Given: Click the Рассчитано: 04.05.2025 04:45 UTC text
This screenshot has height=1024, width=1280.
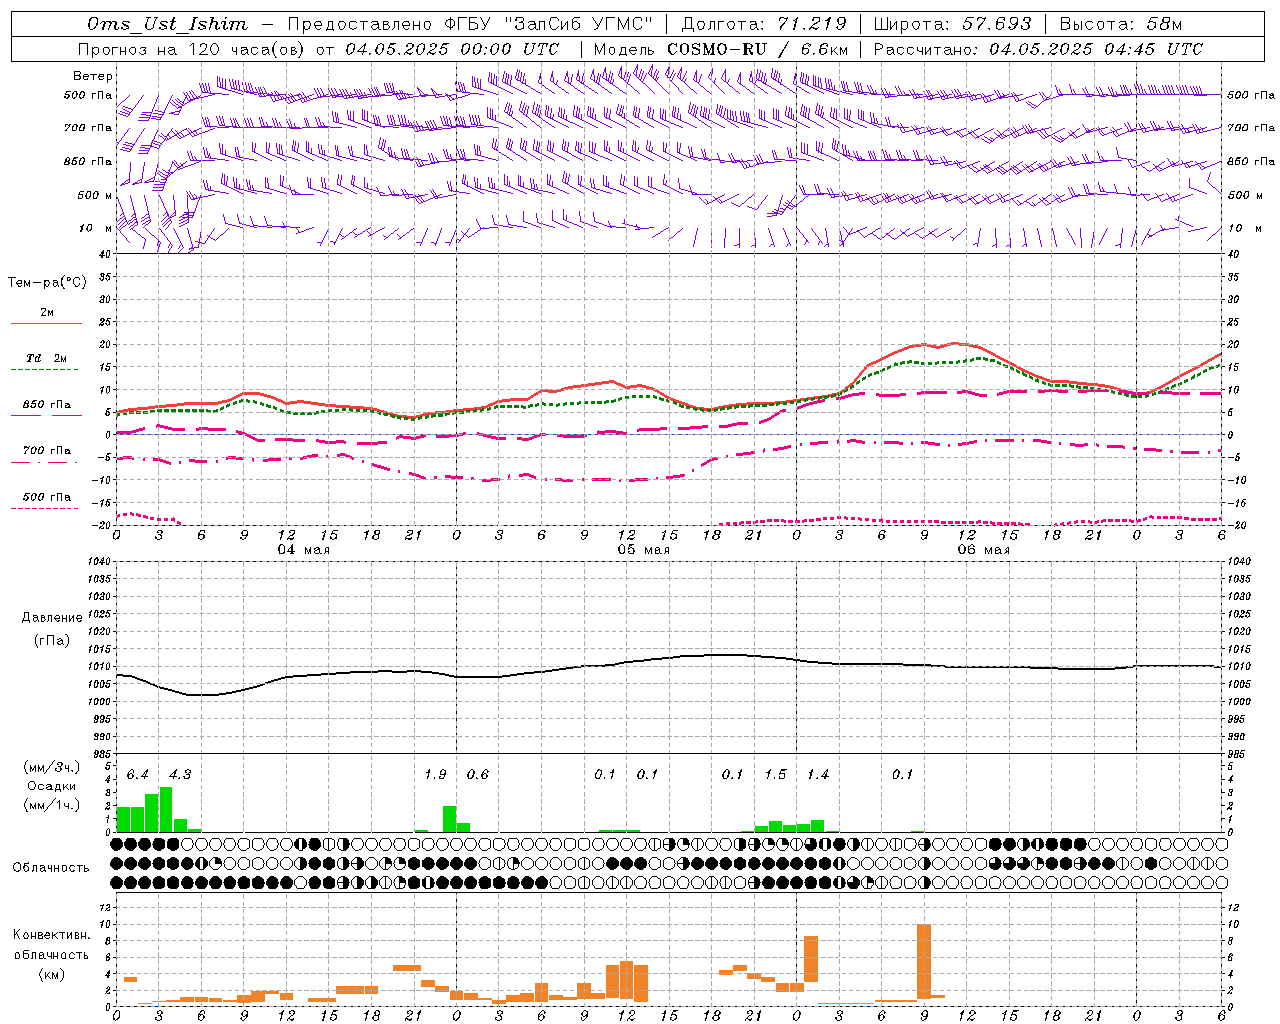Looking at the screenshot, I should [1038, 49].
